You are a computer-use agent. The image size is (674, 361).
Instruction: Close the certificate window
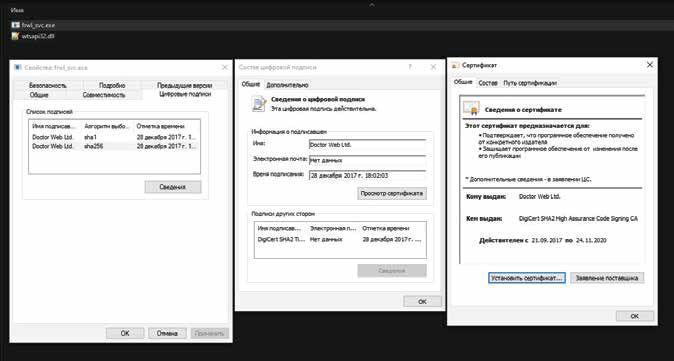(649, 65)
